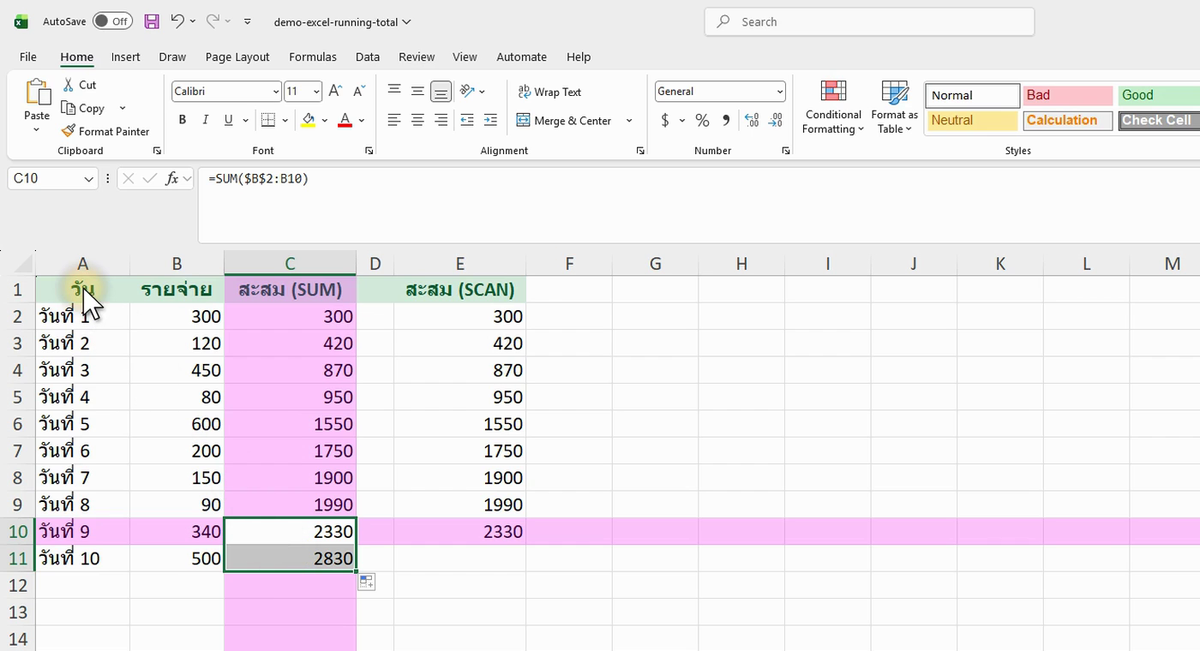Image resolution: width=1200 pixels, height=651 pixels.
Task: Click the Search box
Action: (869, 22)
